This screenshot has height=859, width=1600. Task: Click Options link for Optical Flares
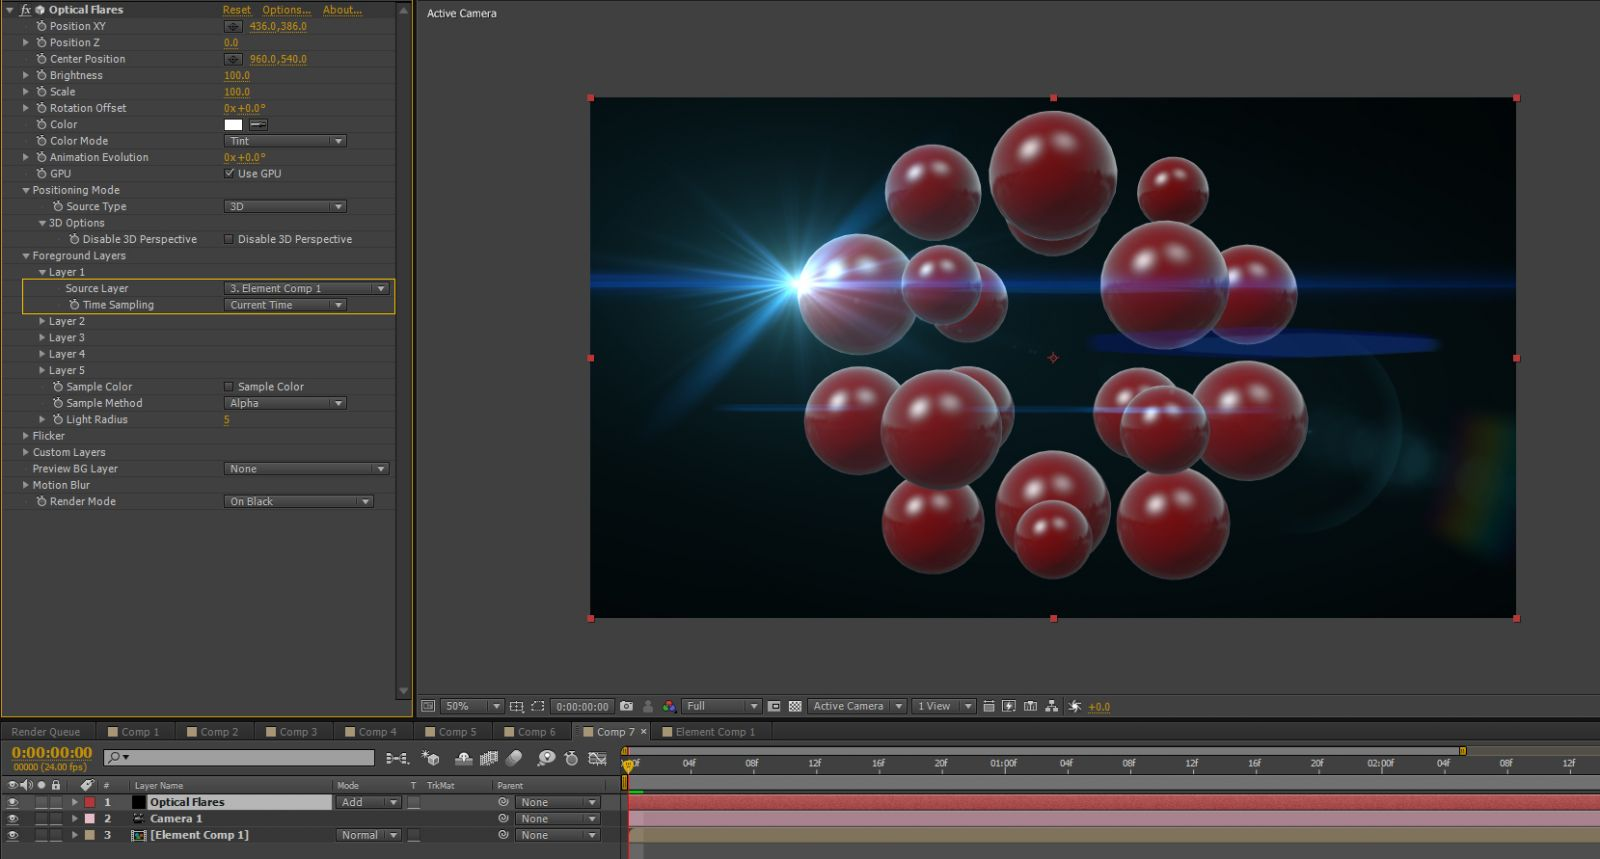tap(286, 10)
